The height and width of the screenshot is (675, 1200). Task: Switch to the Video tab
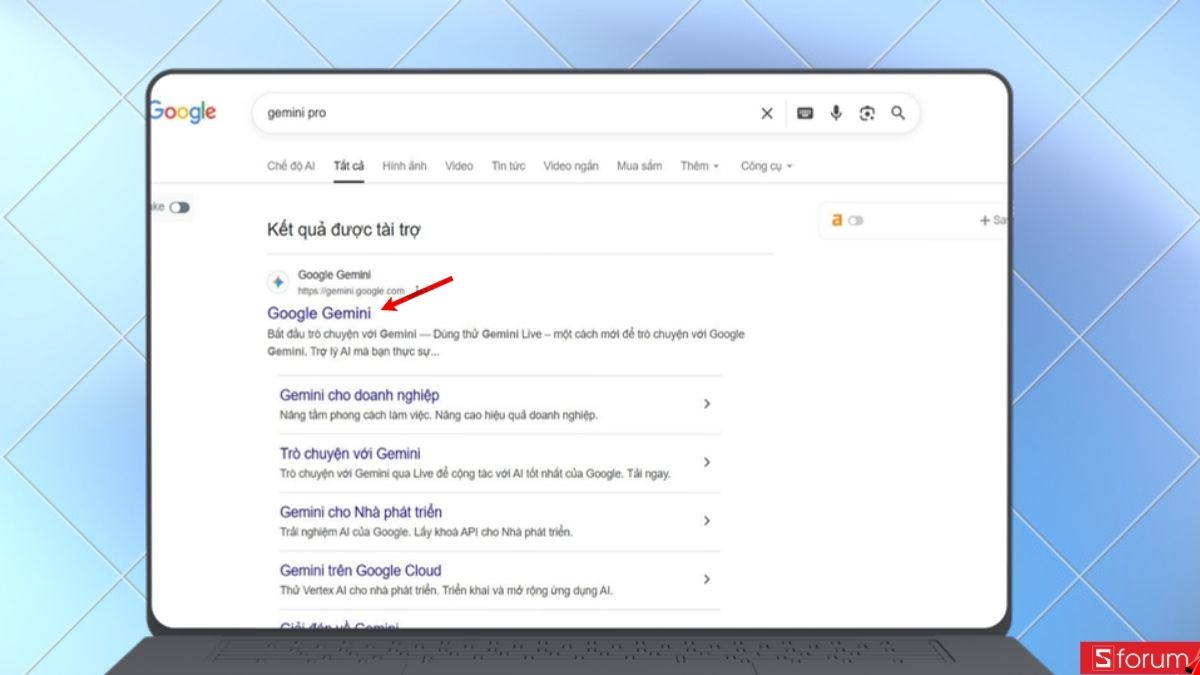click(459, 166)
